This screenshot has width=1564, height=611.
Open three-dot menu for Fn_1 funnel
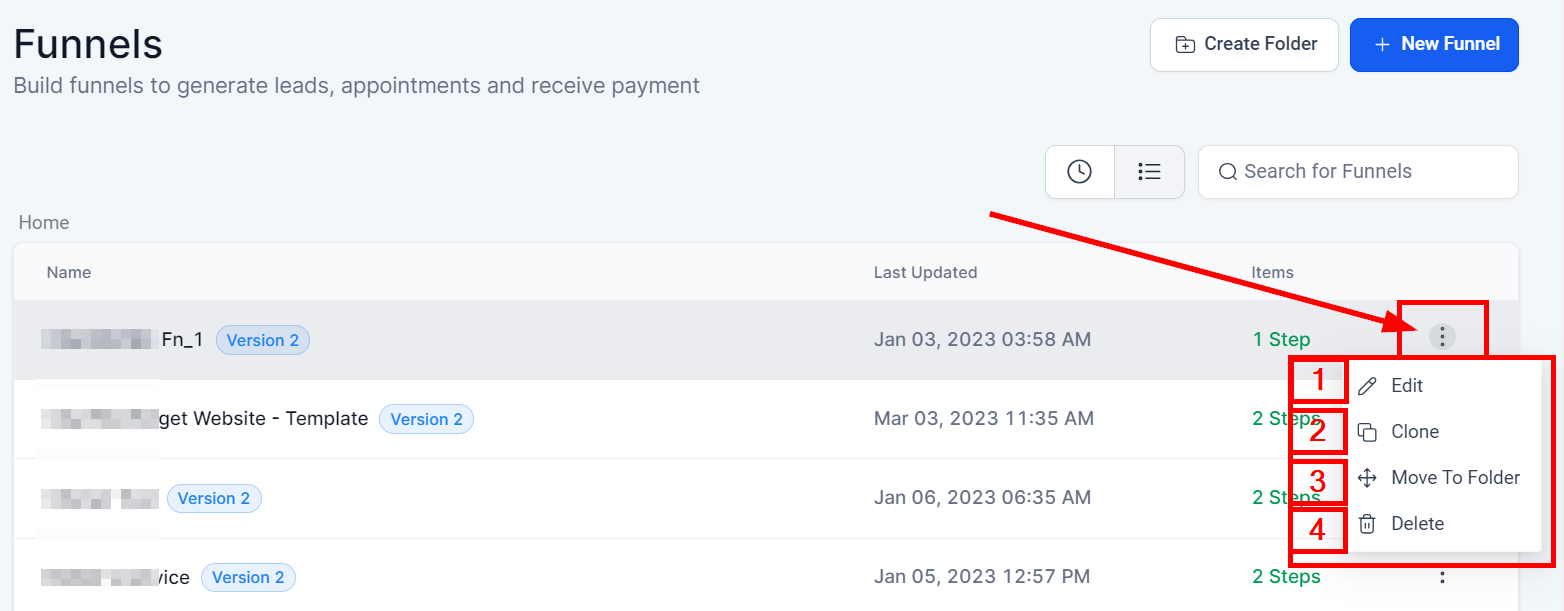(1442, 337)
